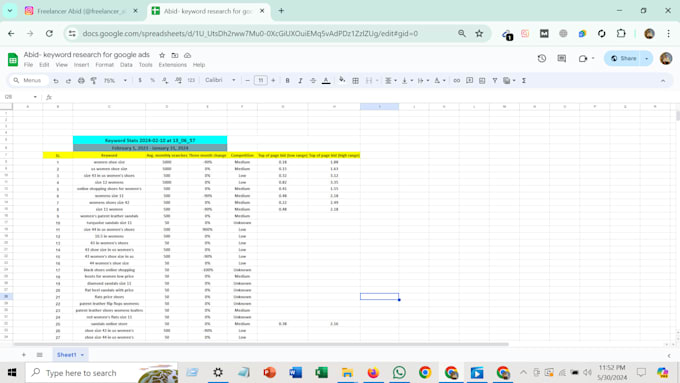The height and width of the screenshot is (383, 680).
Task: Click the name box cell reference
Action: coord(21,97)
